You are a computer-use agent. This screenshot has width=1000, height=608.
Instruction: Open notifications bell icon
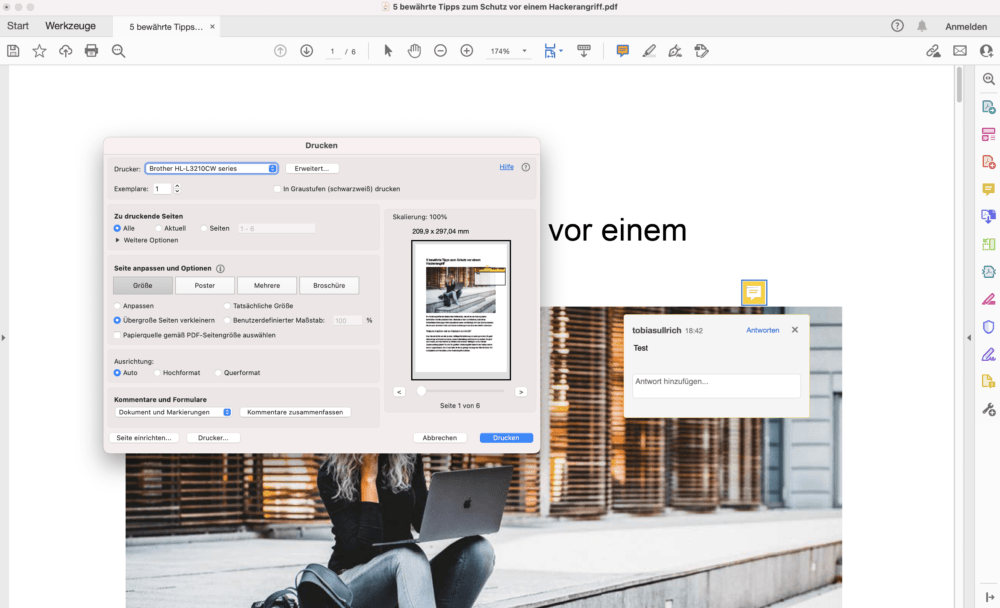click(x=922, y=26)
